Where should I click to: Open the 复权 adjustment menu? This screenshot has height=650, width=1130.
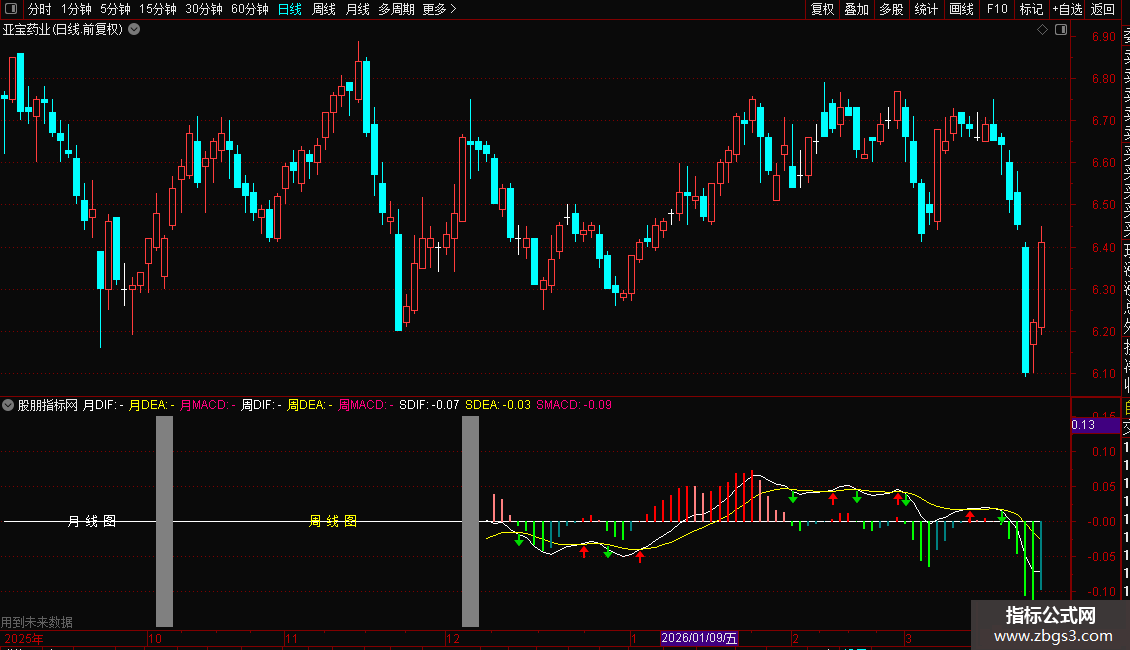point(822,9)
